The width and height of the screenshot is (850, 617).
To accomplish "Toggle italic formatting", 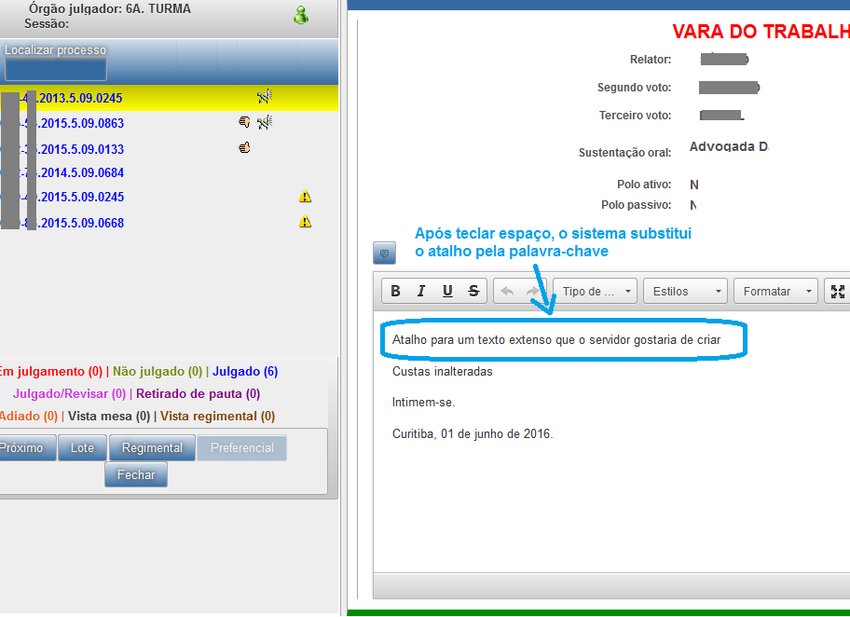I will coord(421,291).
